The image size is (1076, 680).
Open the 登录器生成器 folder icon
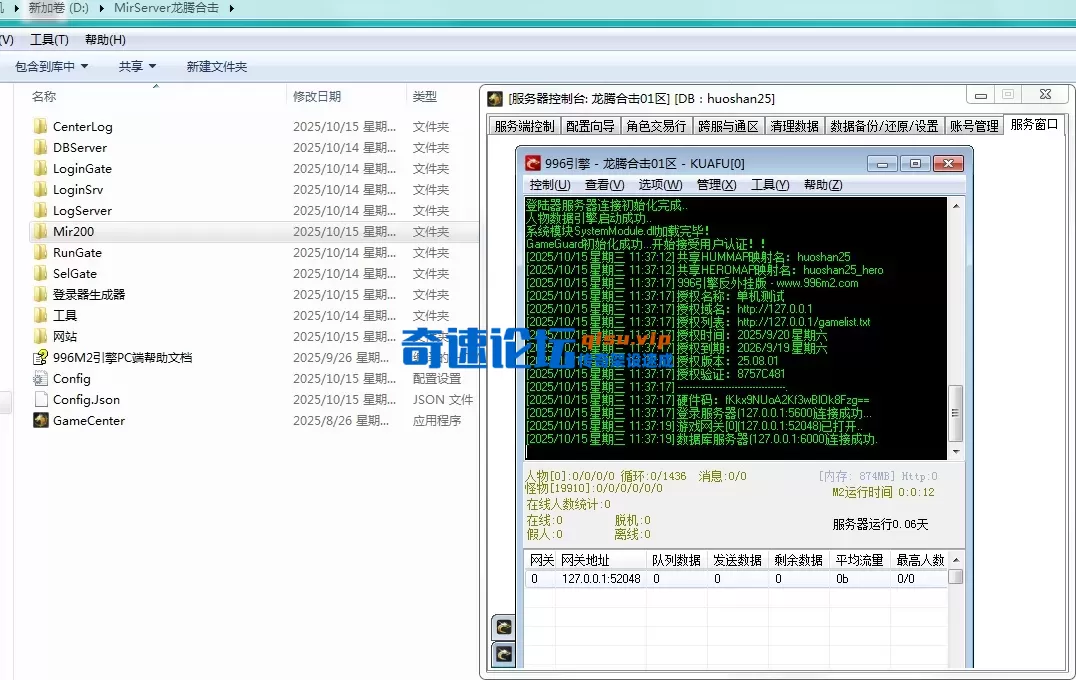click(x=40, y=294)
